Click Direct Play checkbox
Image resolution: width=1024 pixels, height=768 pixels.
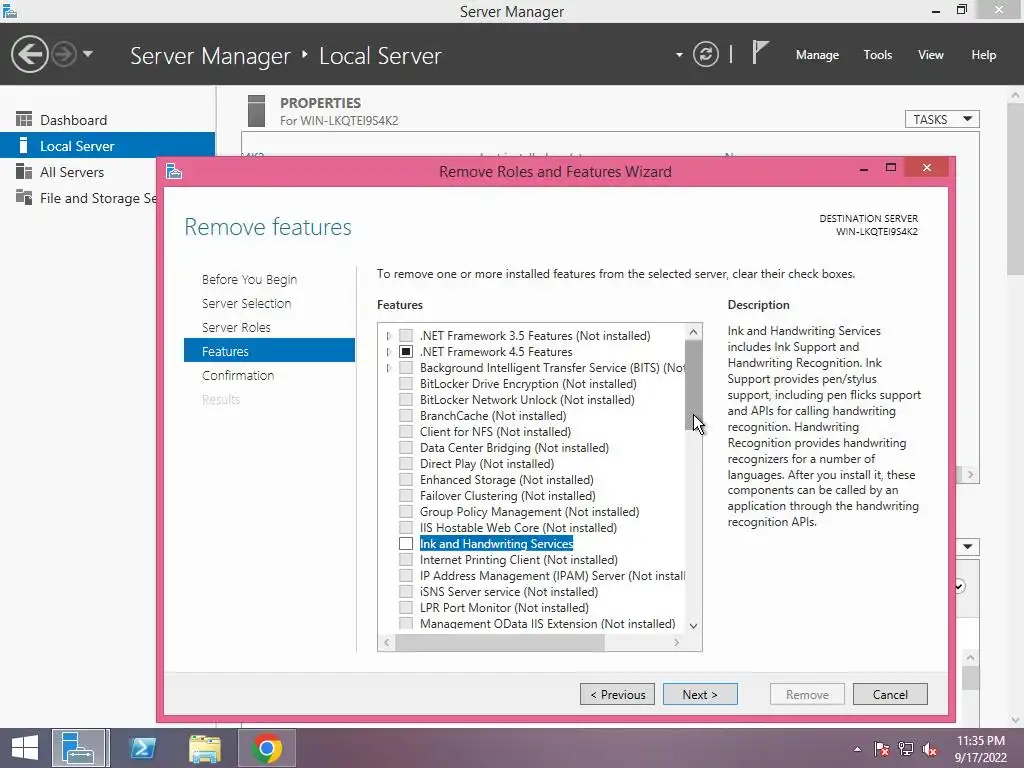click(406, 464)
